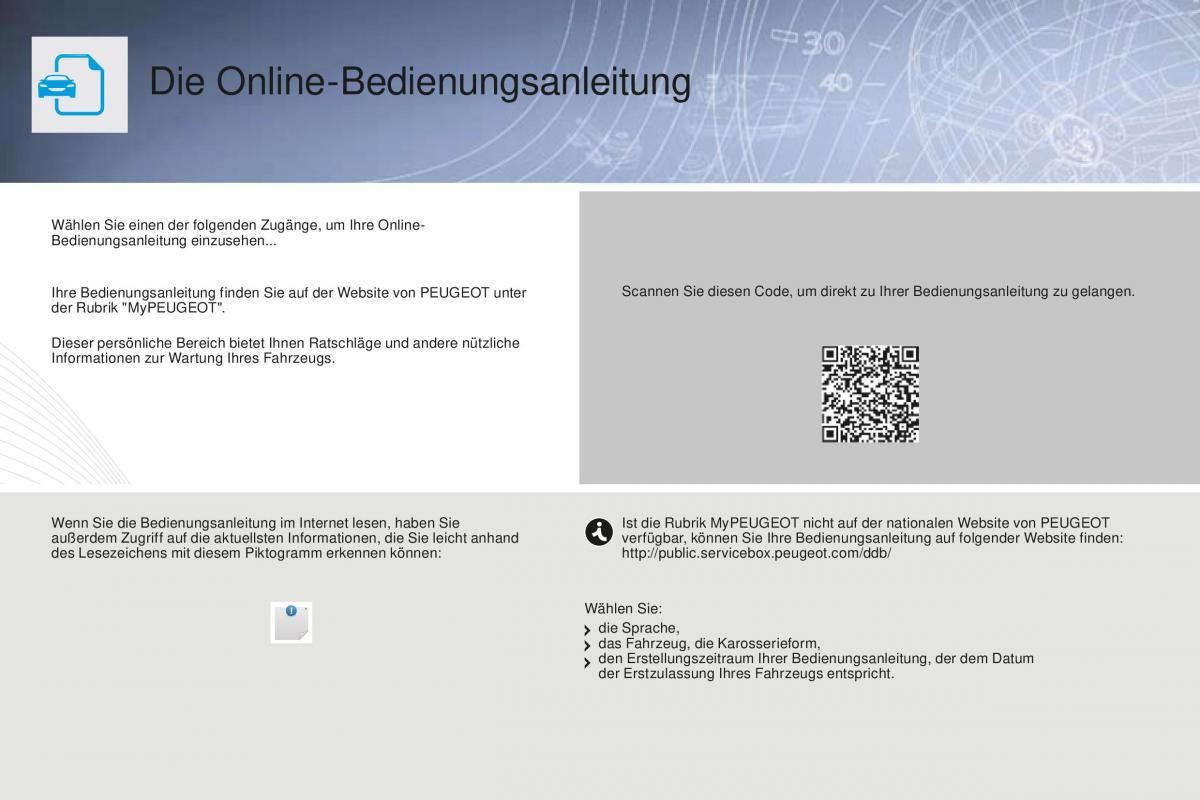1200x800 pixels.
Task: Click the chevron before 'die Sprache,'
Action: [587, 631]
